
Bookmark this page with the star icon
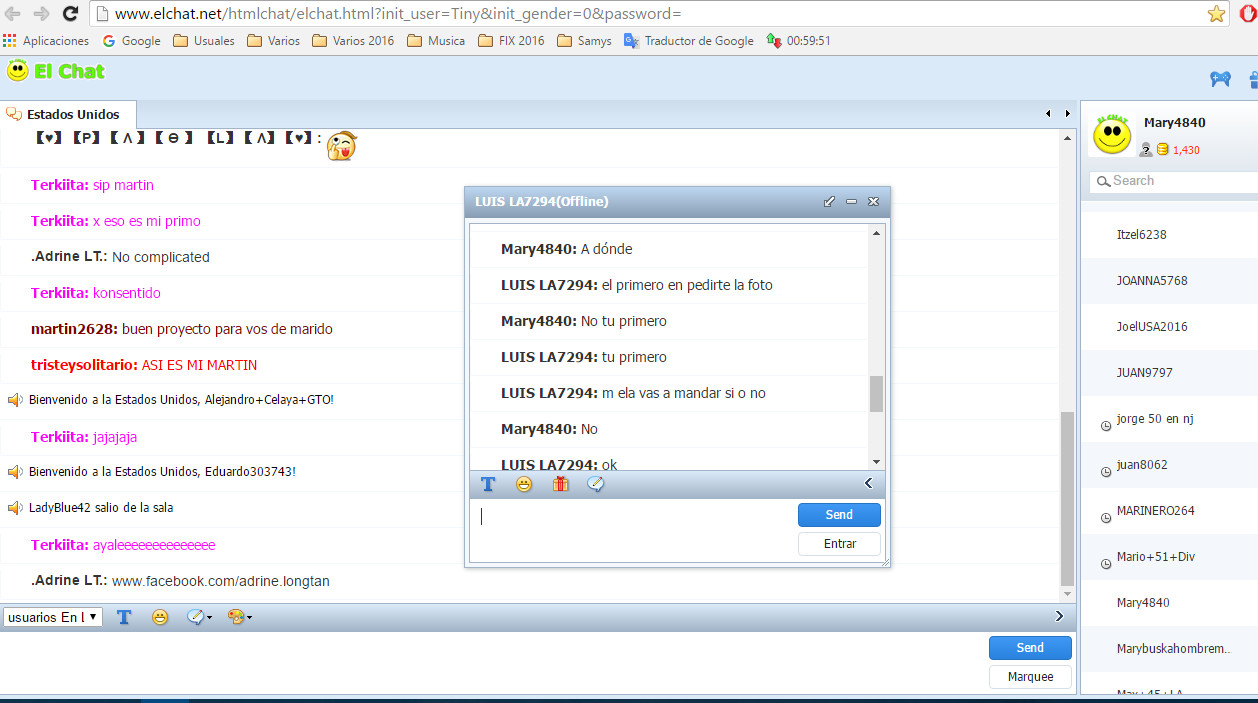[1216, 14]
